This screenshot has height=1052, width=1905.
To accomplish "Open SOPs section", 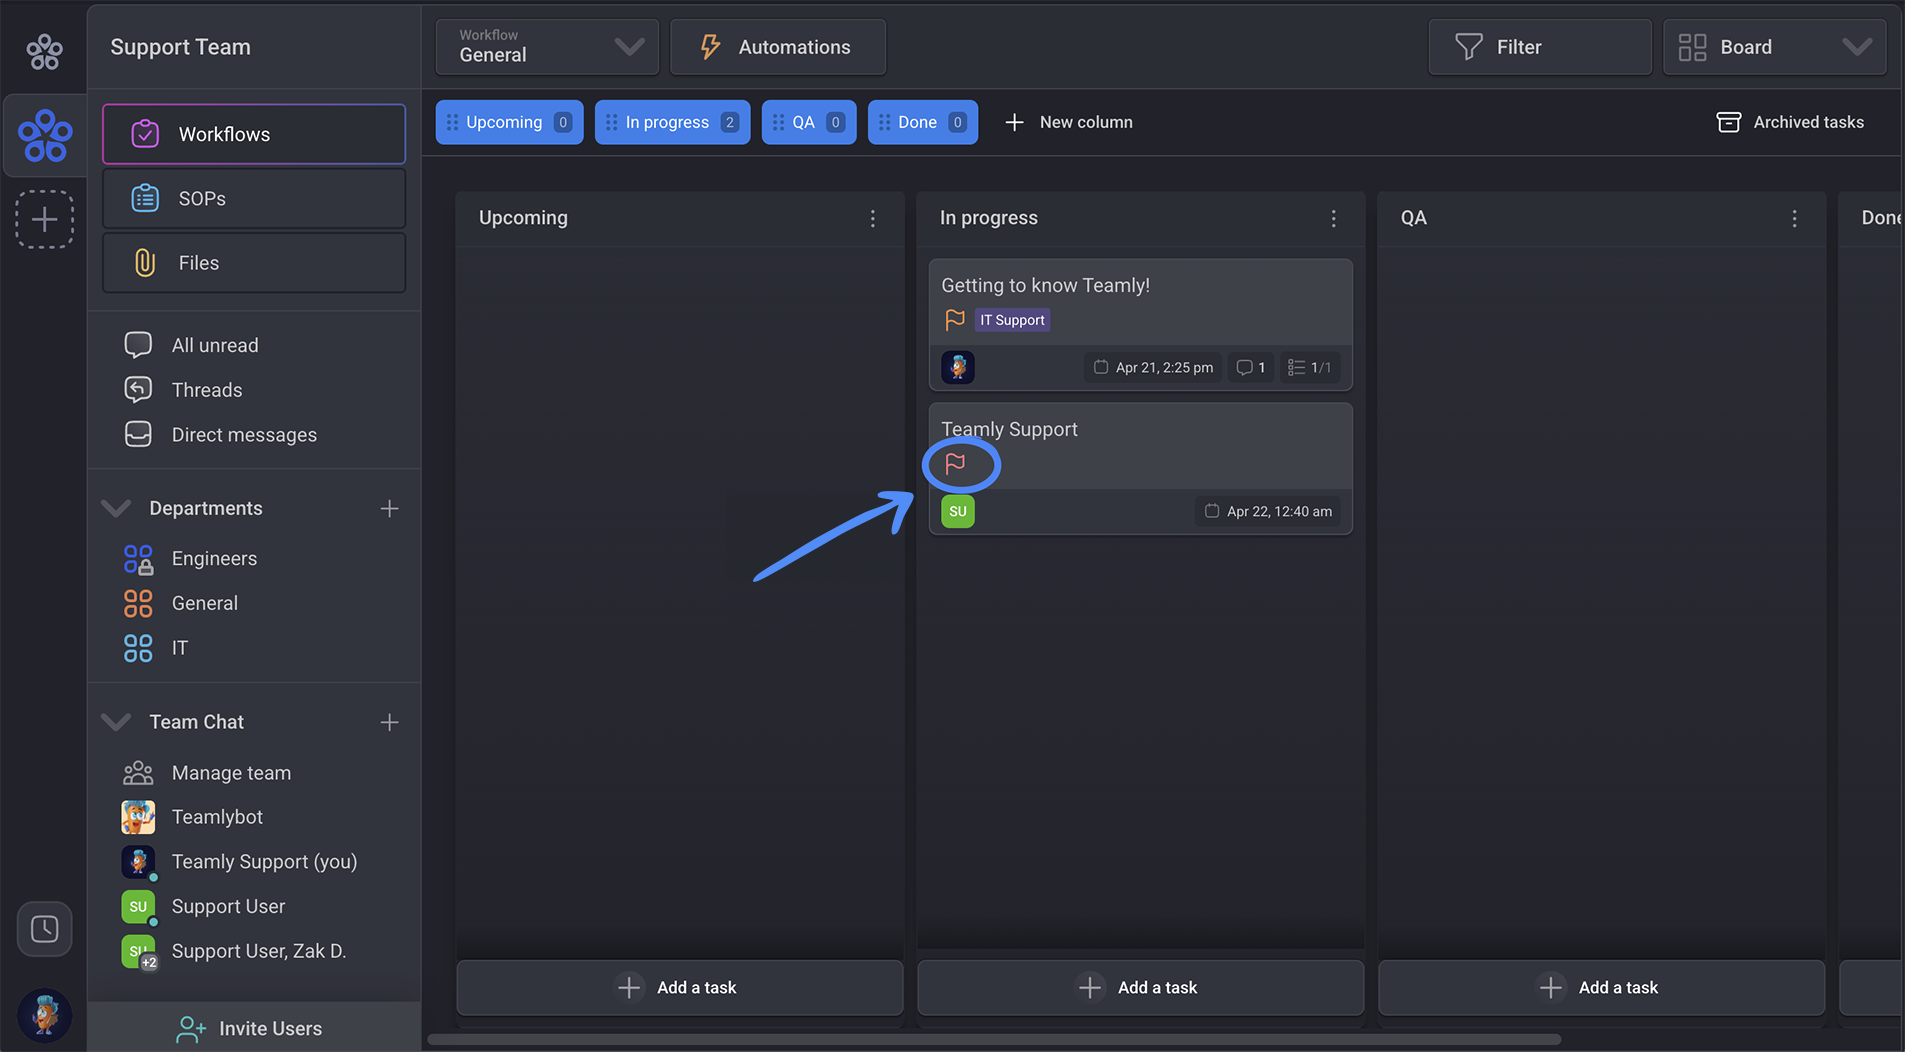I will click(x=254, y=198).
